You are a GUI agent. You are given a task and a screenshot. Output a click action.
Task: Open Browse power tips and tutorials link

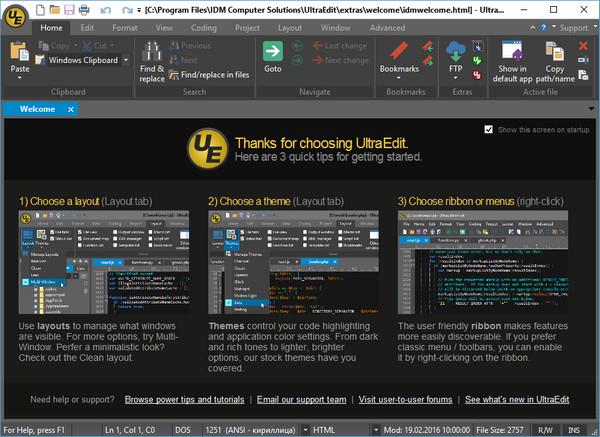click(184, 399)
